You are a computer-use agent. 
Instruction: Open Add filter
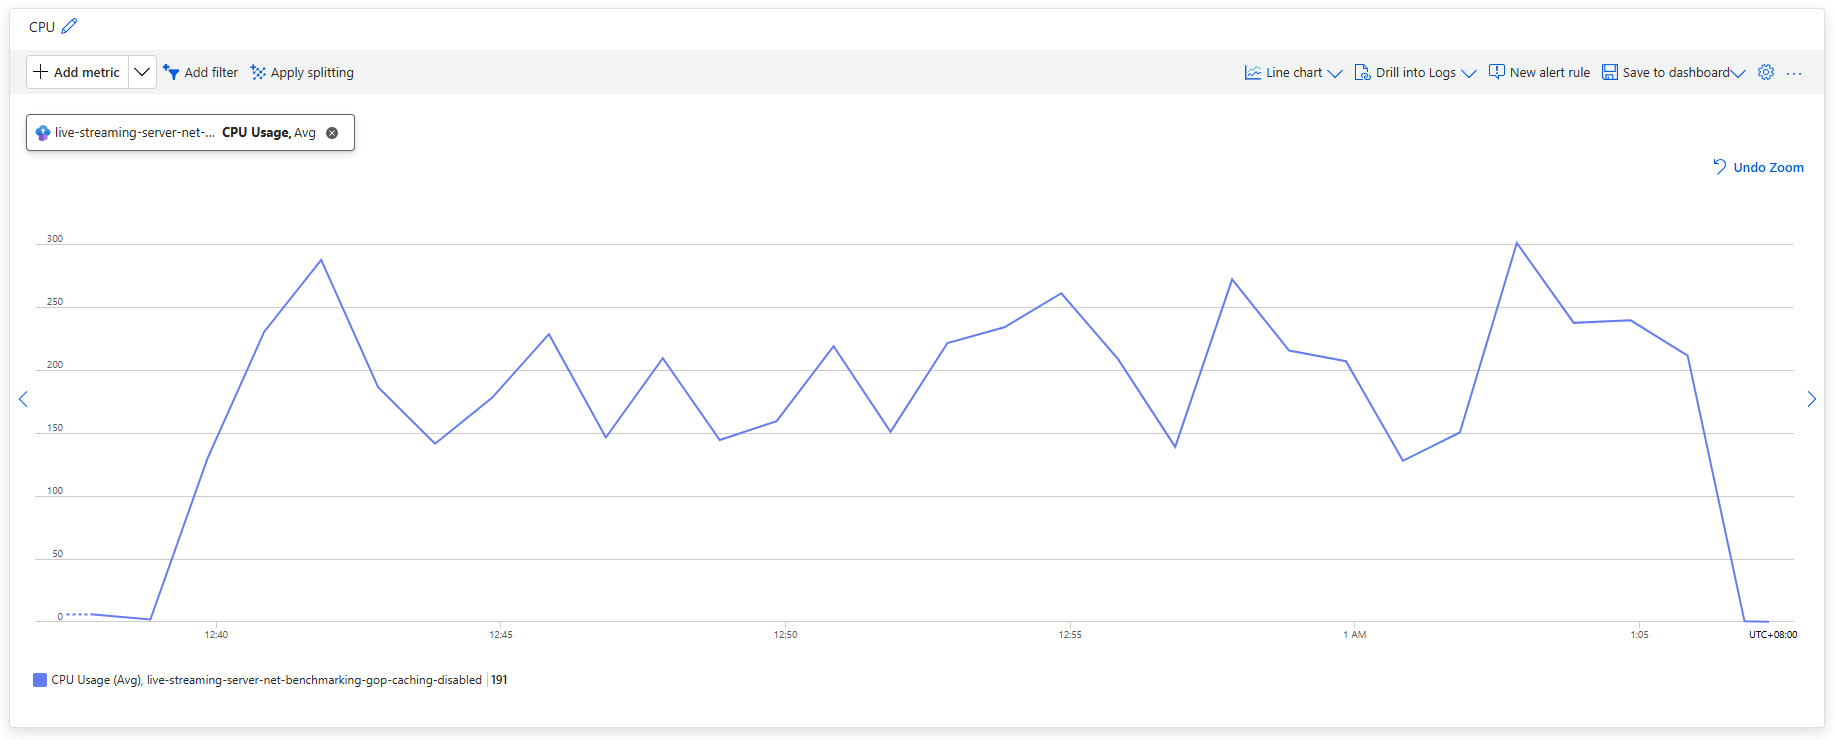pos(201,72)
